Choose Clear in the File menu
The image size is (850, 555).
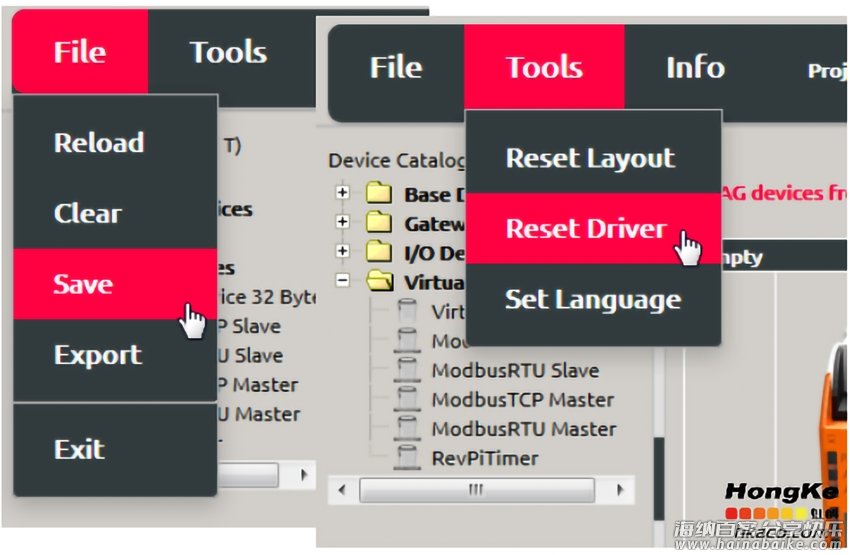click(x=115, y=214)
